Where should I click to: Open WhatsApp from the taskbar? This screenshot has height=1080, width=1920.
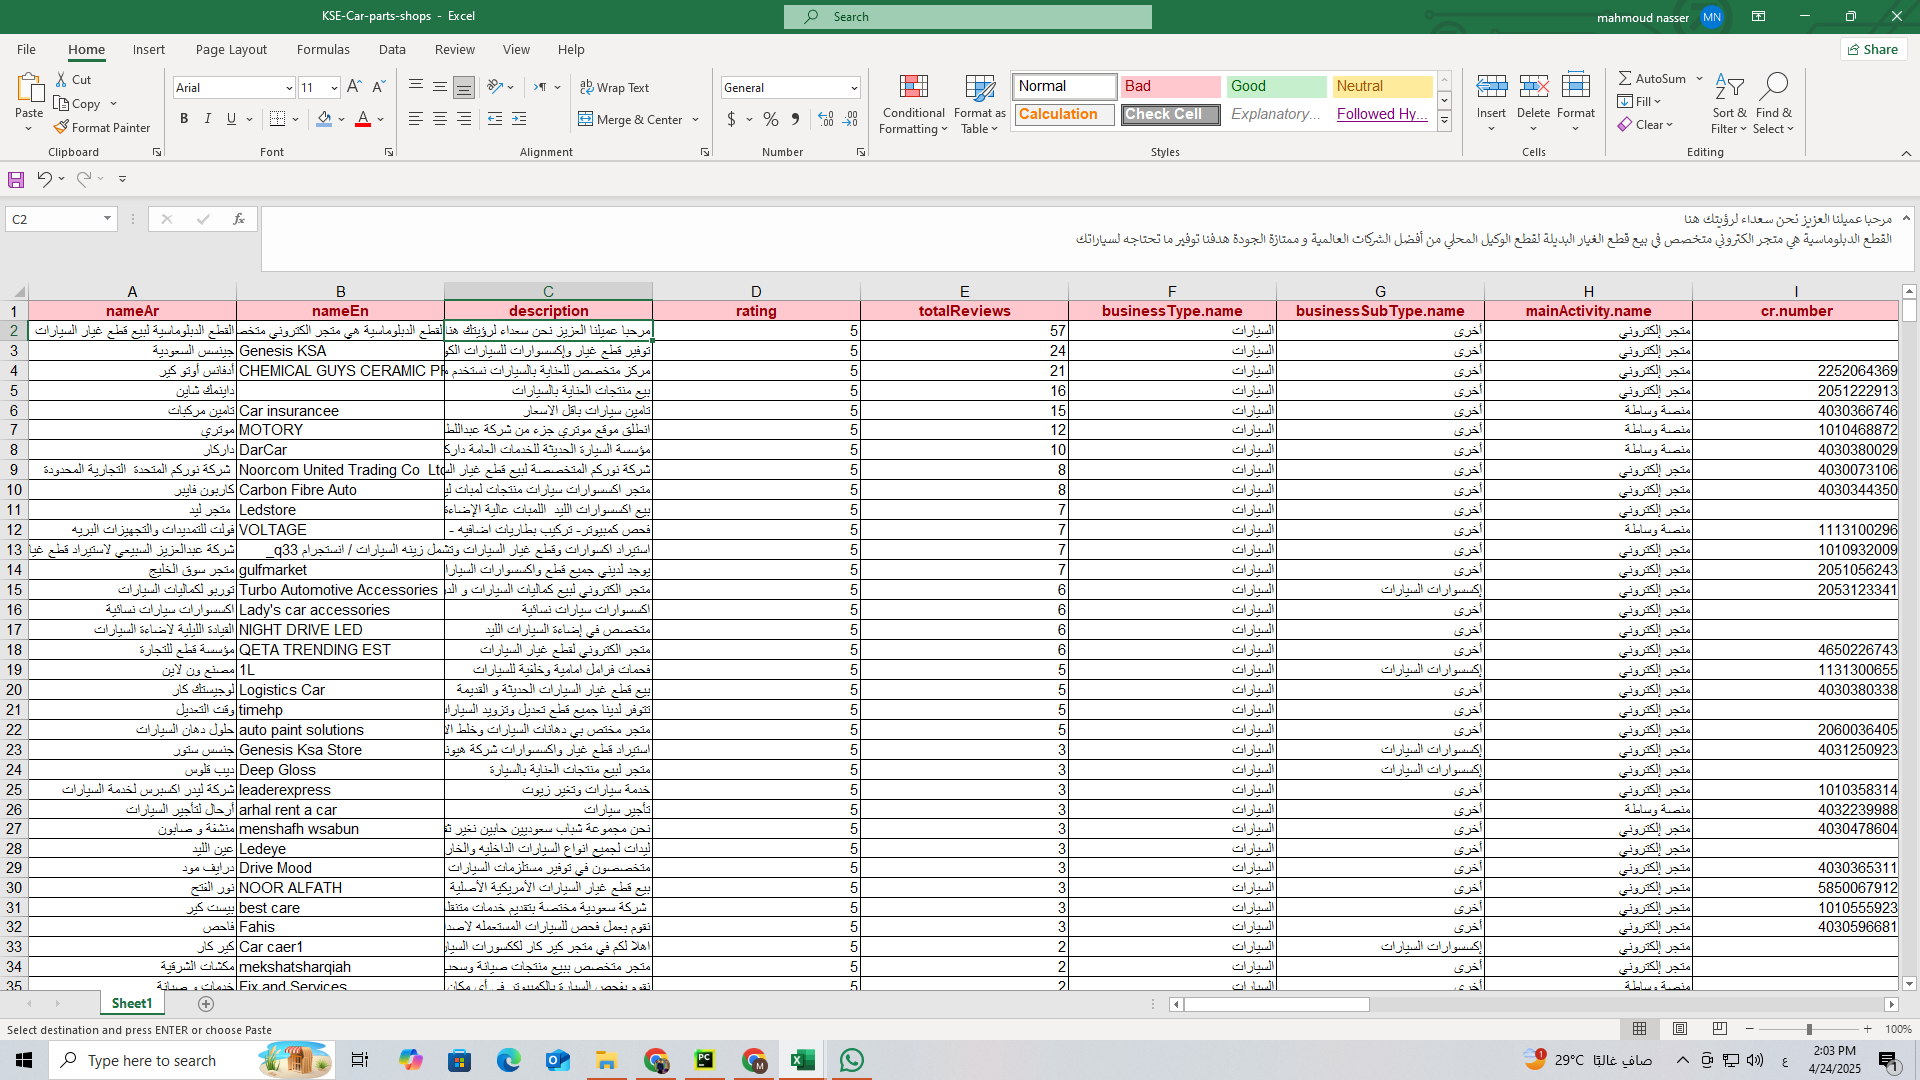tap(852, 1060)
